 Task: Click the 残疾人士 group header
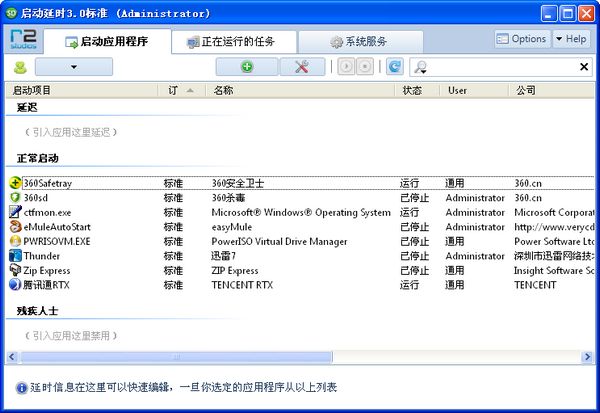pyautogui.click(x=38, y=311)
